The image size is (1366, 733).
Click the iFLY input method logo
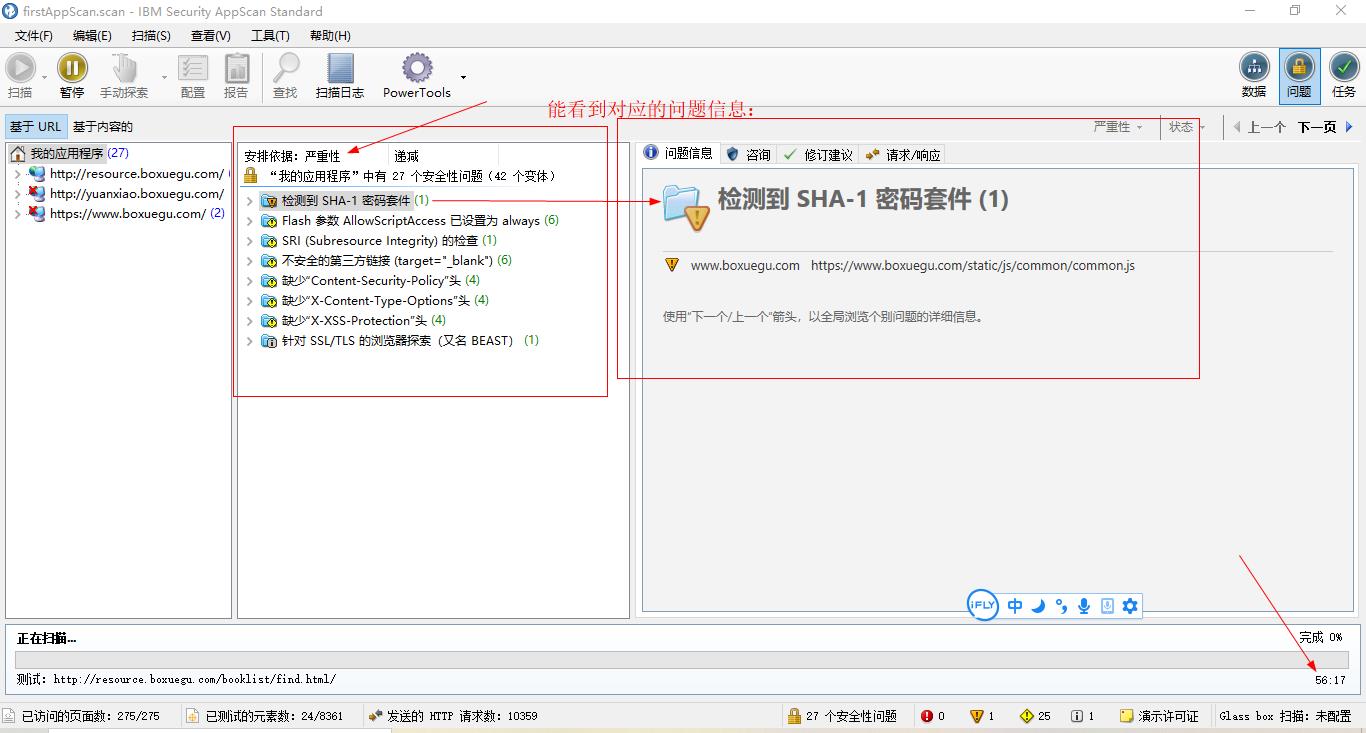click(x=983, y=605)
